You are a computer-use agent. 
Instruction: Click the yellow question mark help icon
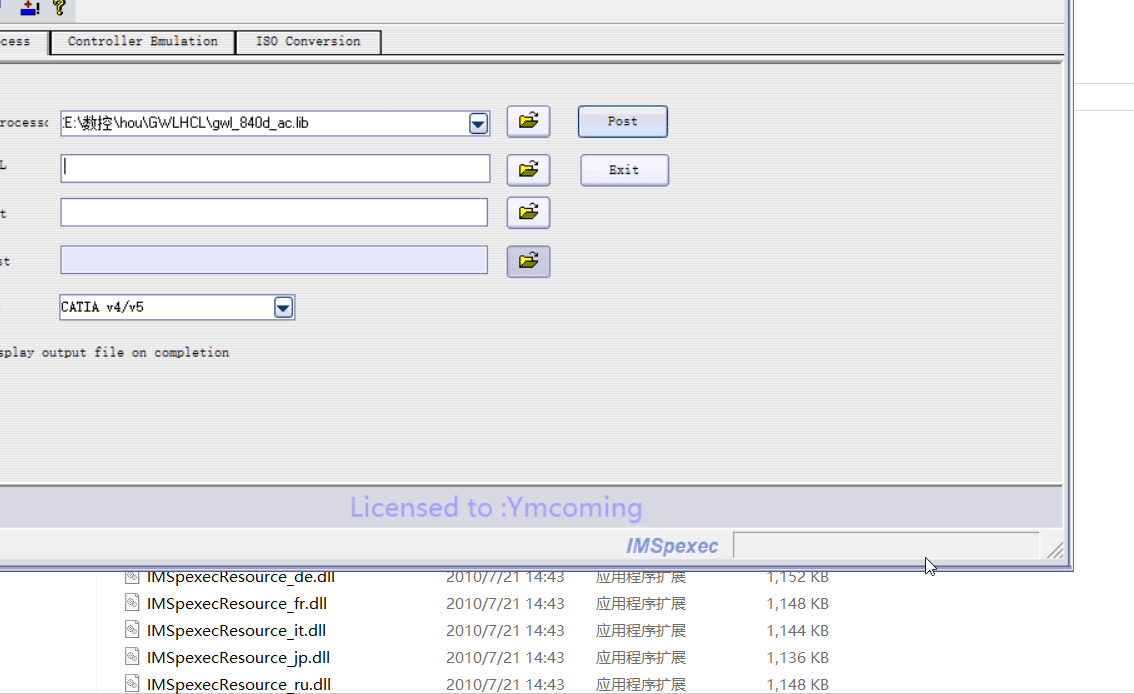point(59,8)
